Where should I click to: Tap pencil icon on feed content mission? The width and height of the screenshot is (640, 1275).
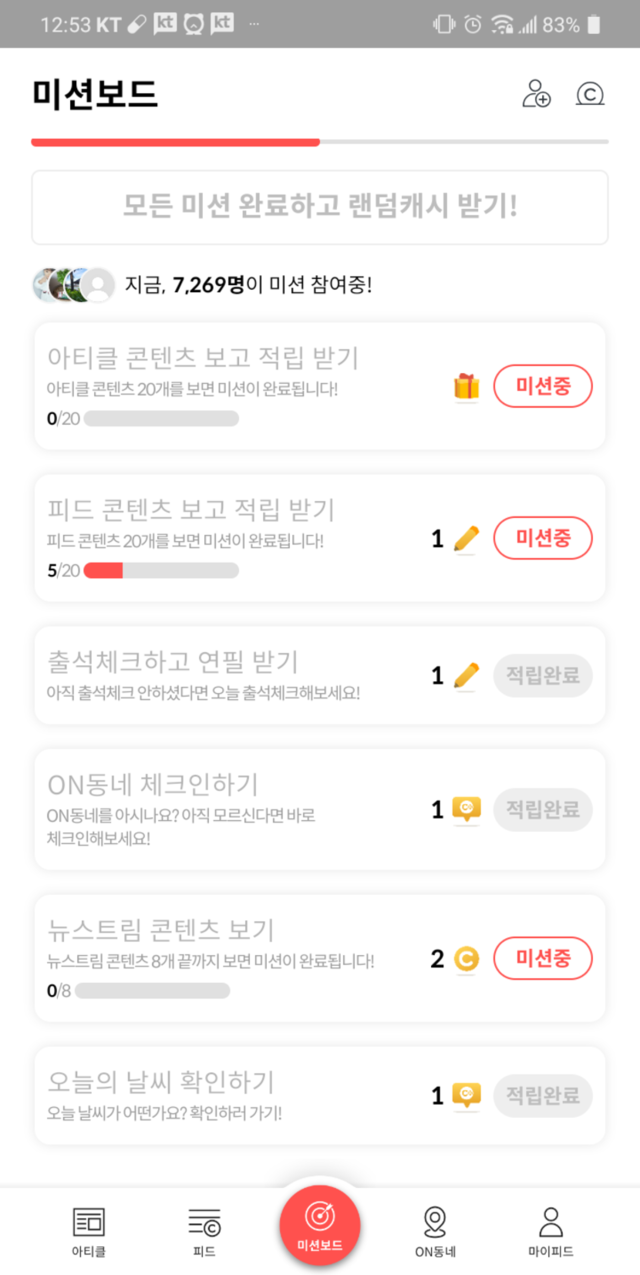pyautogui.click(x=466, y=539)
